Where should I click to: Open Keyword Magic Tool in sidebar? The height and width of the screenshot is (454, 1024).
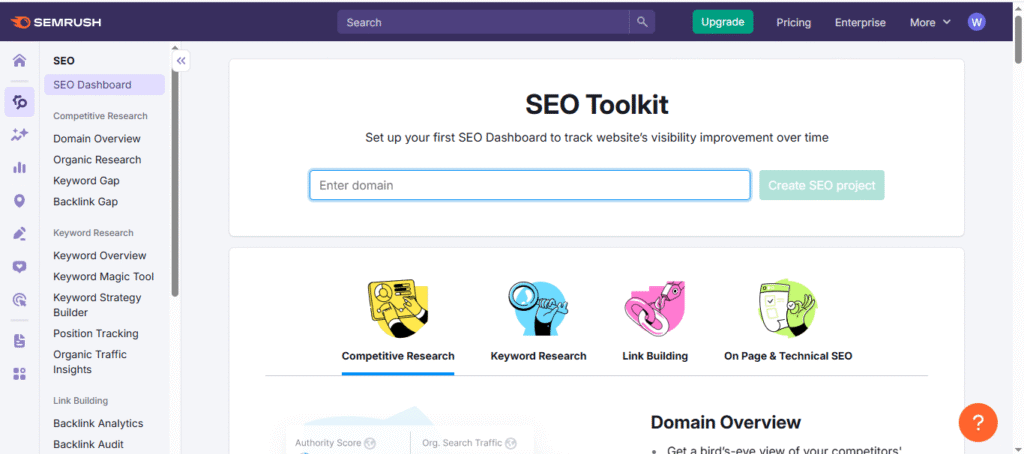point(104,276)
